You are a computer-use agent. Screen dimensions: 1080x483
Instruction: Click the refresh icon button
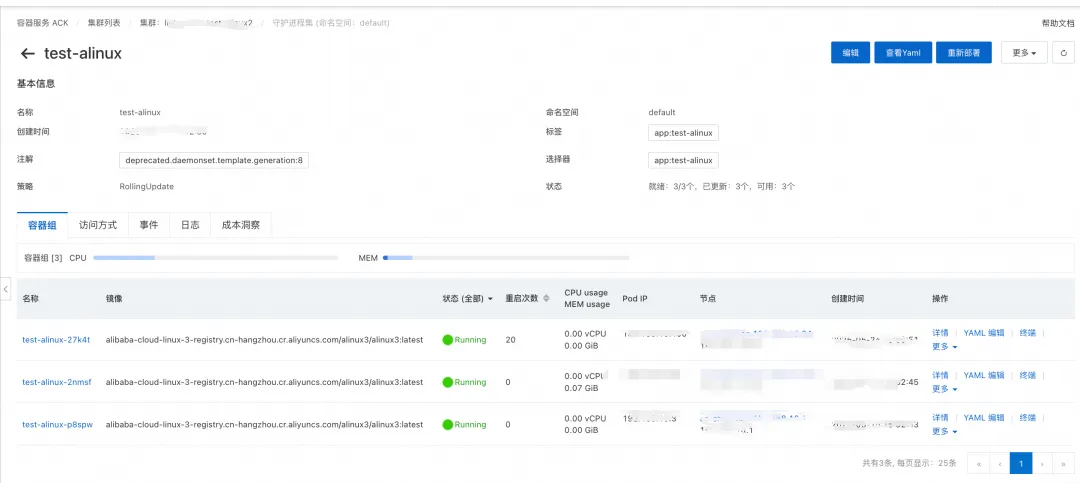click(x=1063, y=53)
